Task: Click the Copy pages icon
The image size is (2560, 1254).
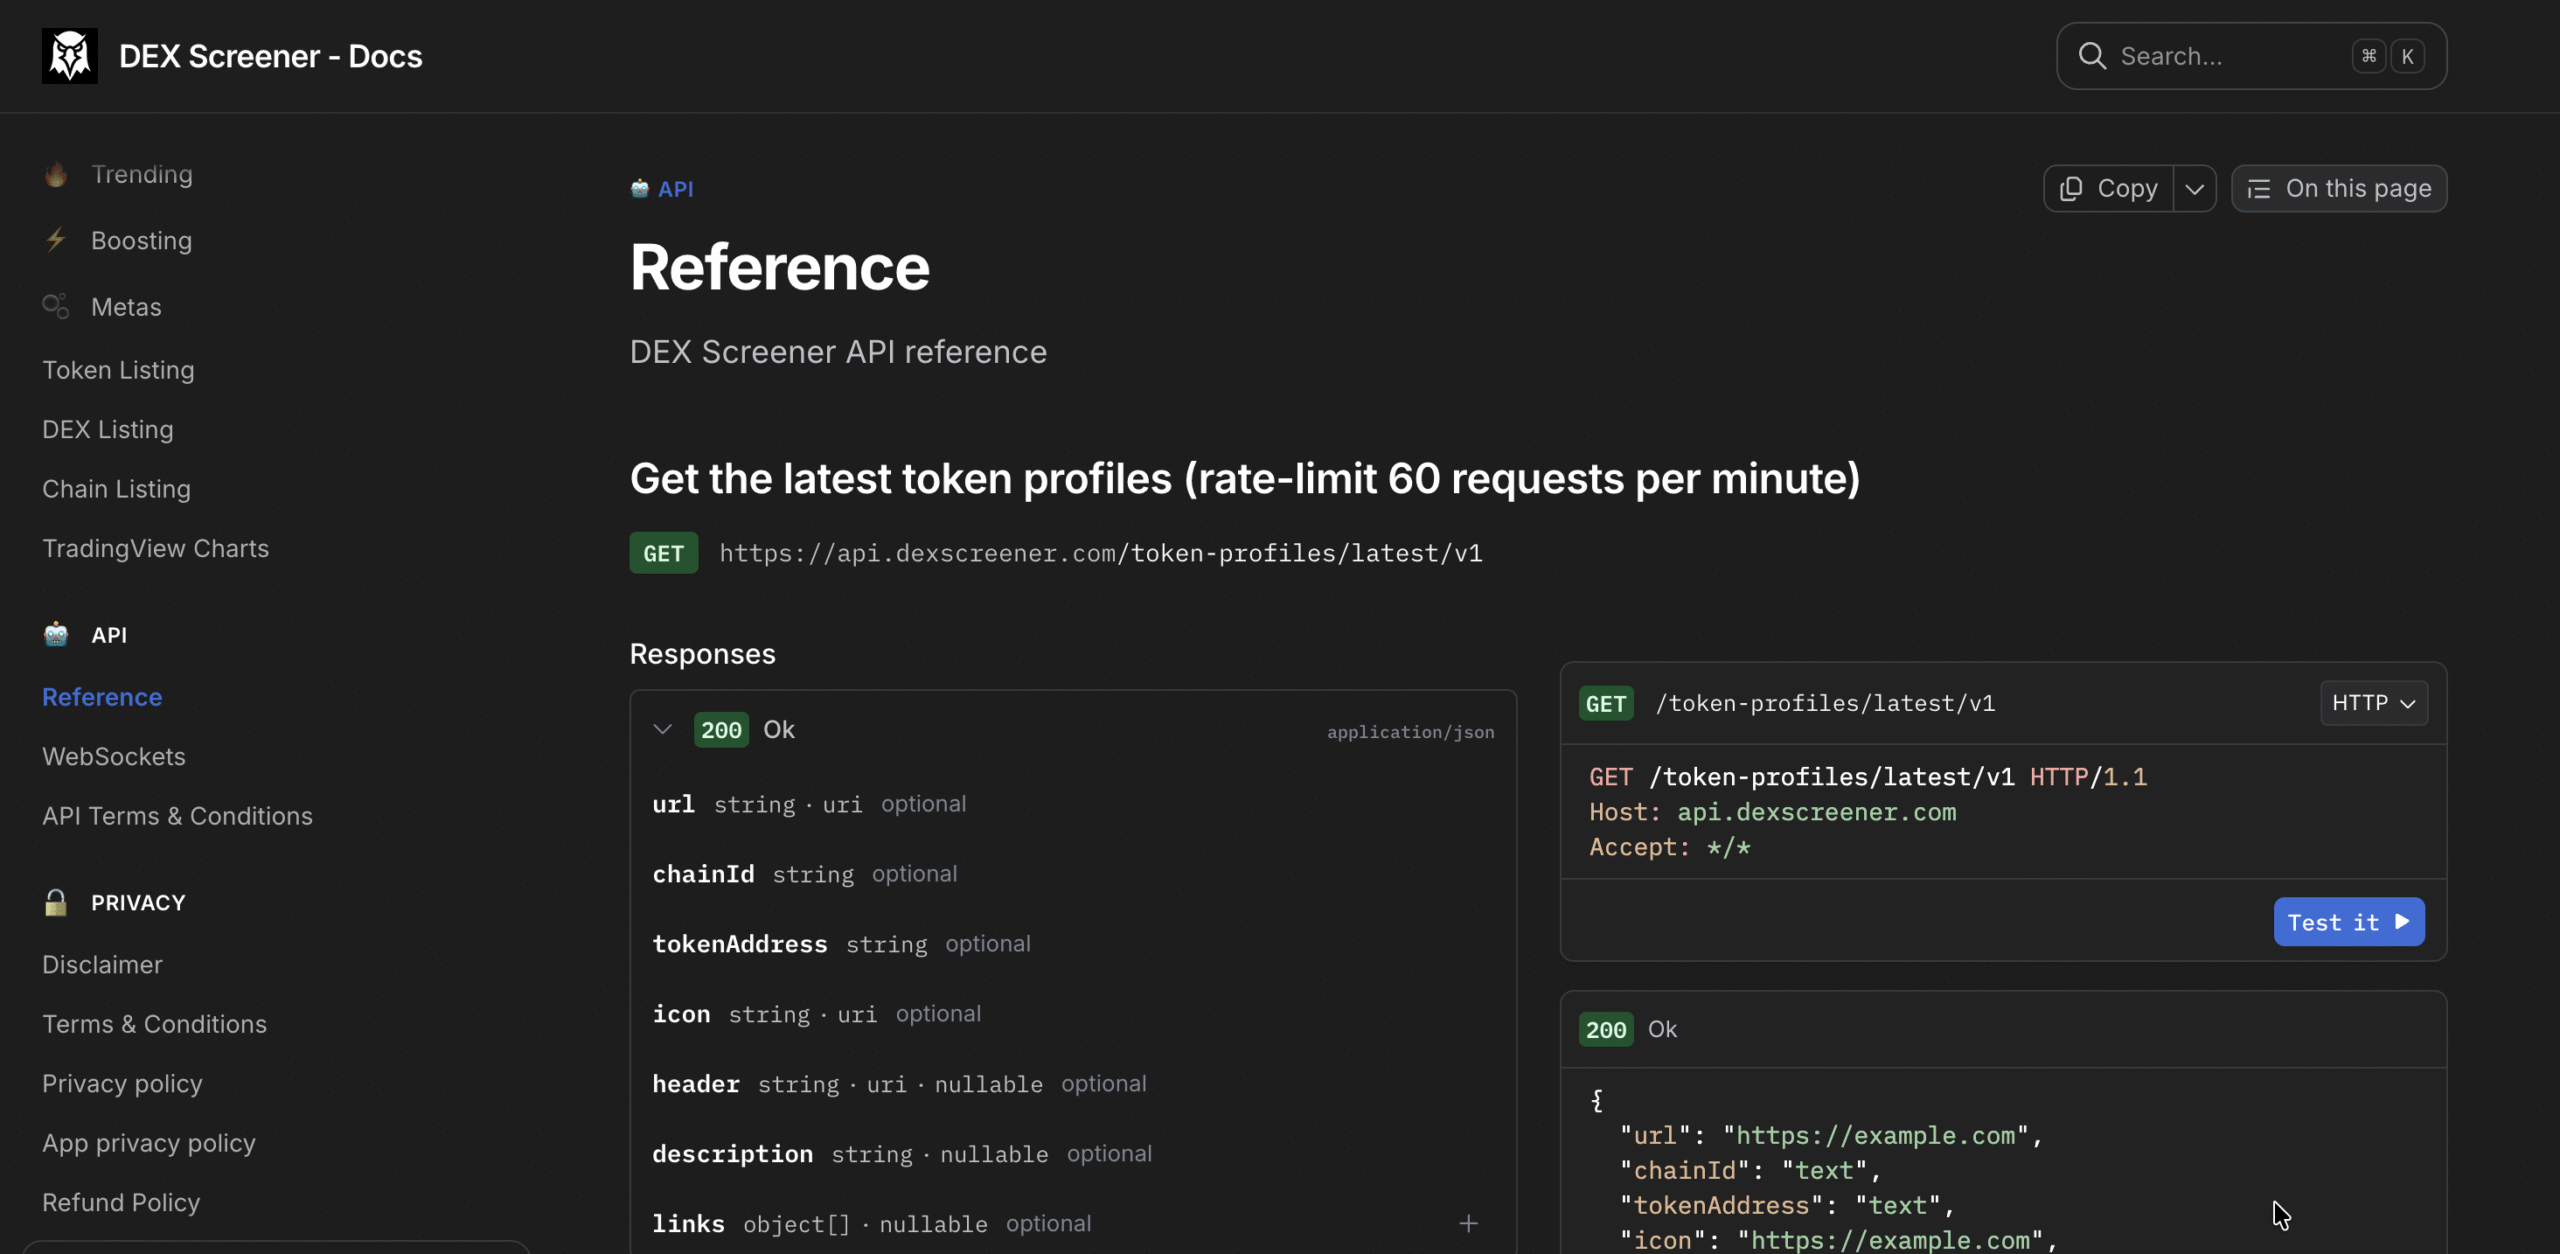Action: tap(2071, 189)
